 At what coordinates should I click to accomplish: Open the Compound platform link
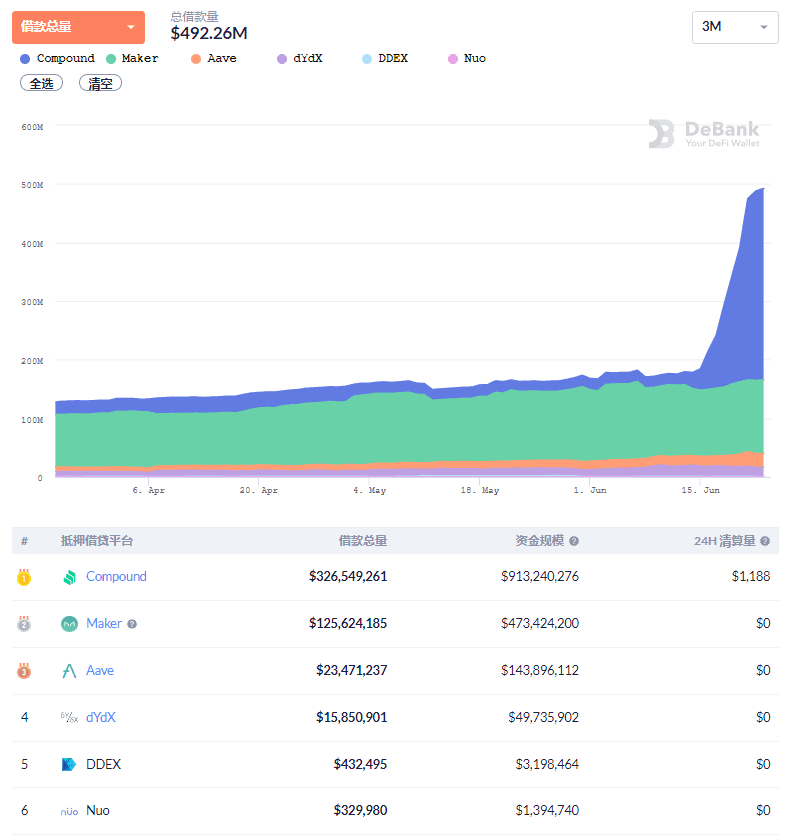tap(116, 576)
